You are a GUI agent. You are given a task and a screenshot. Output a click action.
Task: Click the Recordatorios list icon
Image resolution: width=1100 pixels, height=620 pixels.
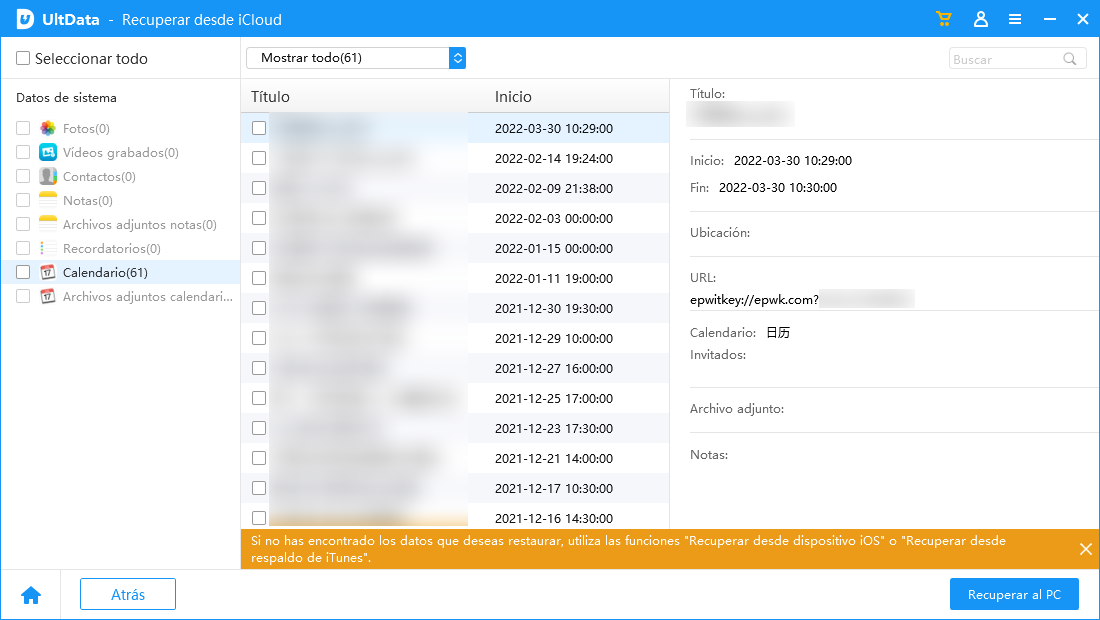tap(48, 248)
